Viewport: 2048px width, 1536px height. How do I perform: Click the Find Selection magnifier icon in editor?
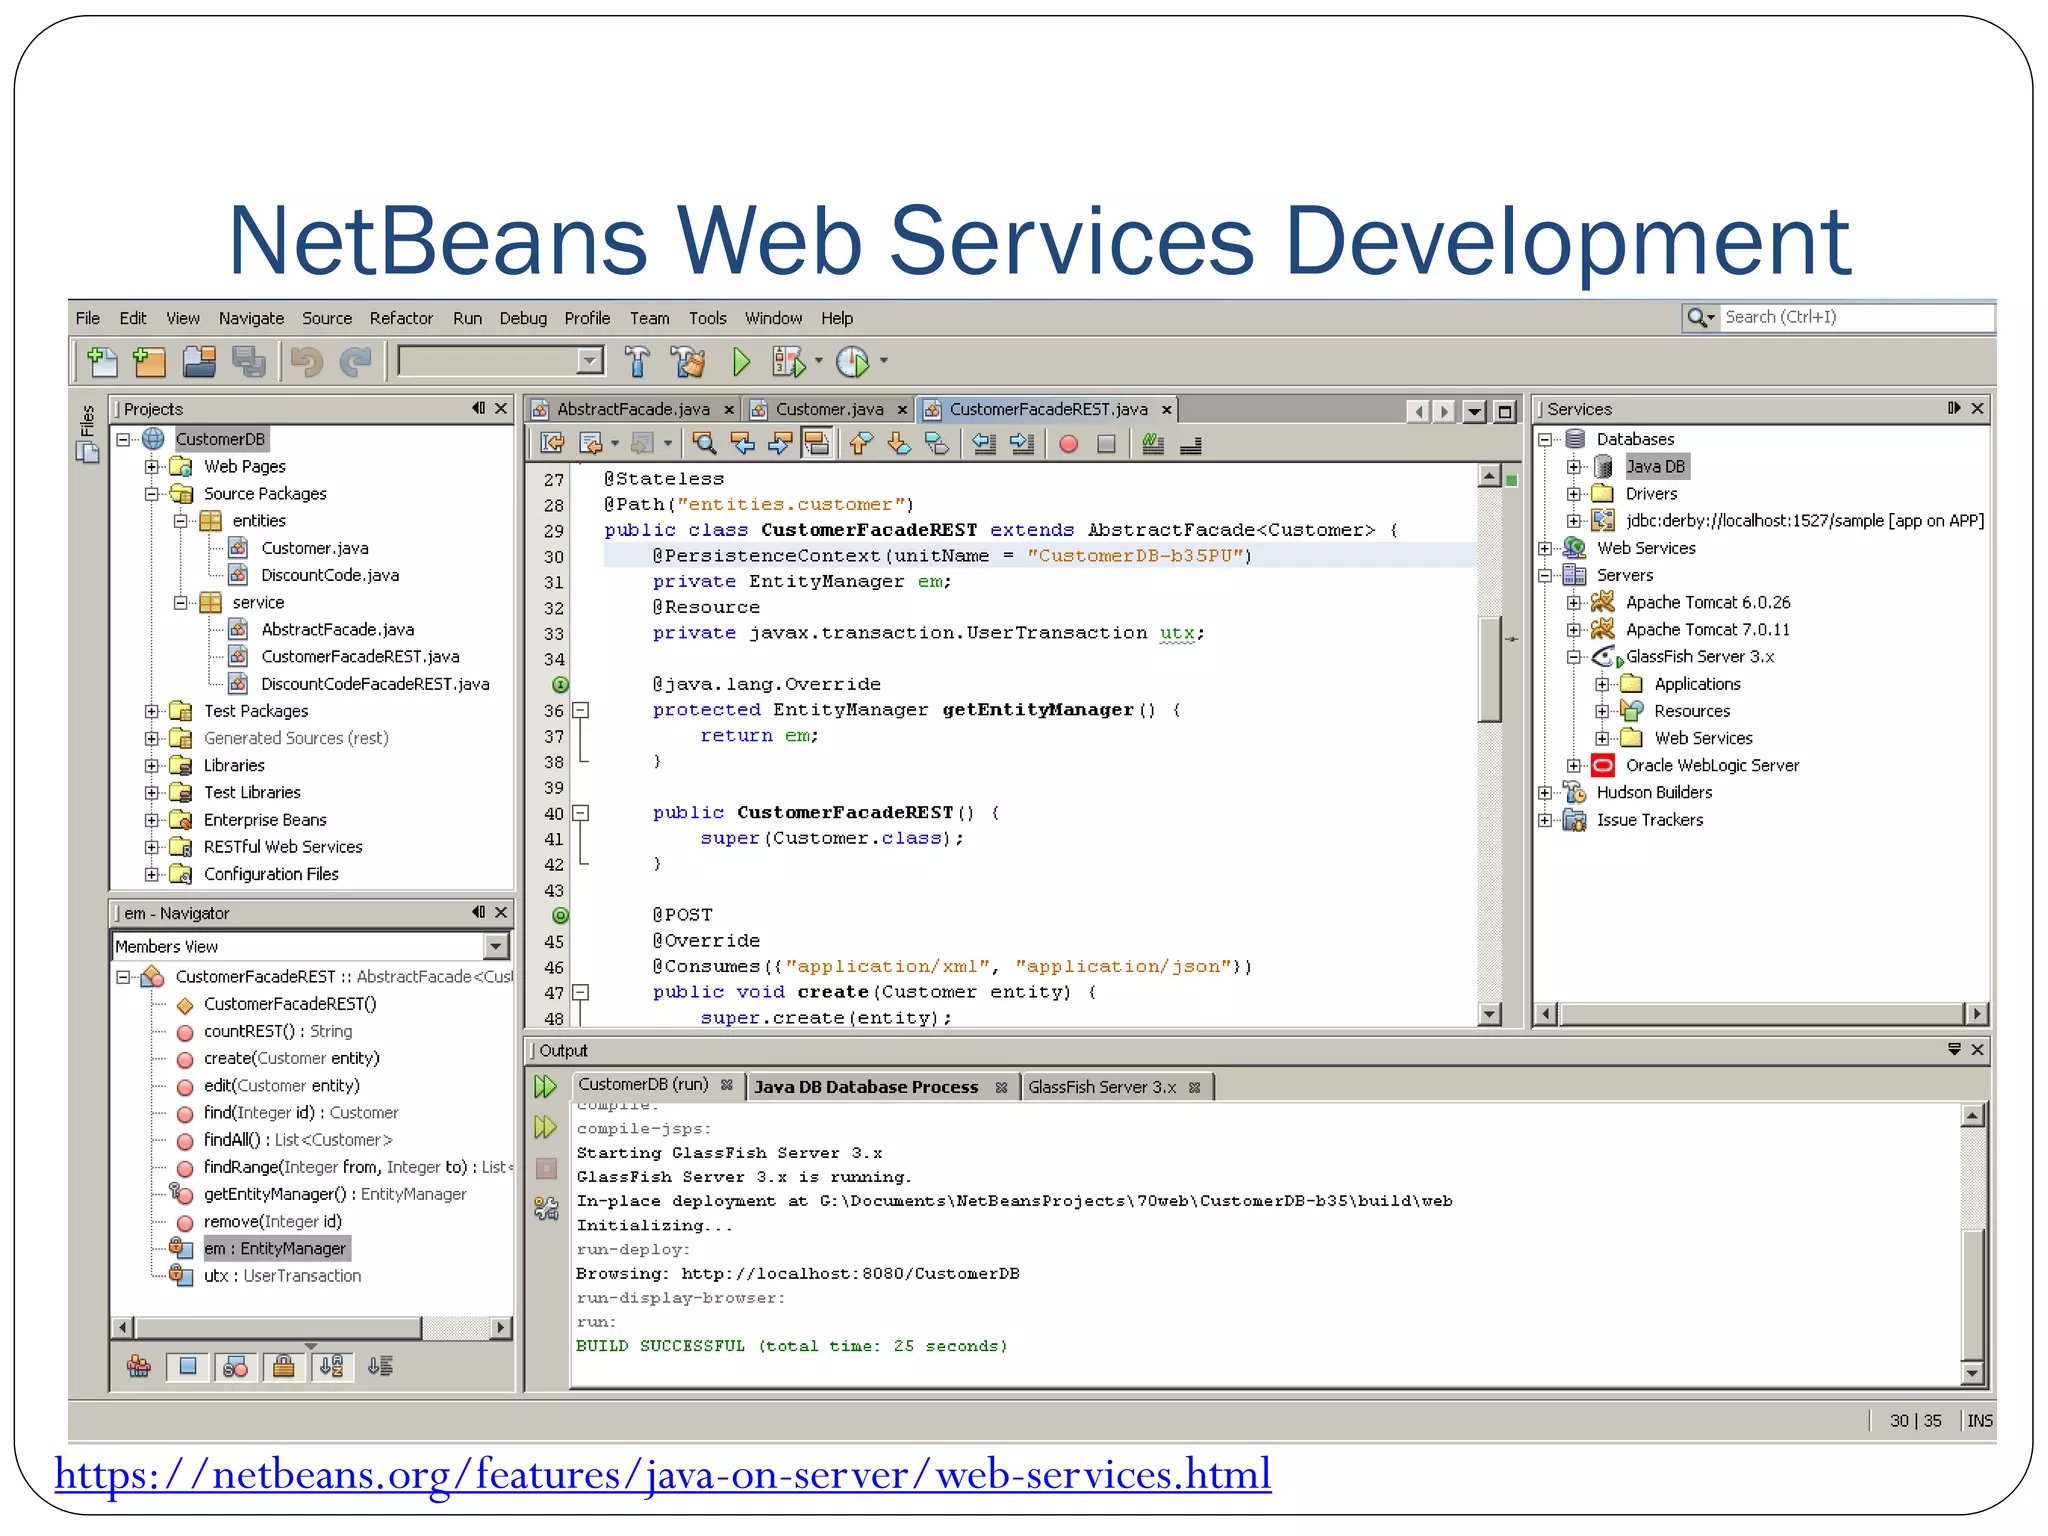click(704, 443)
